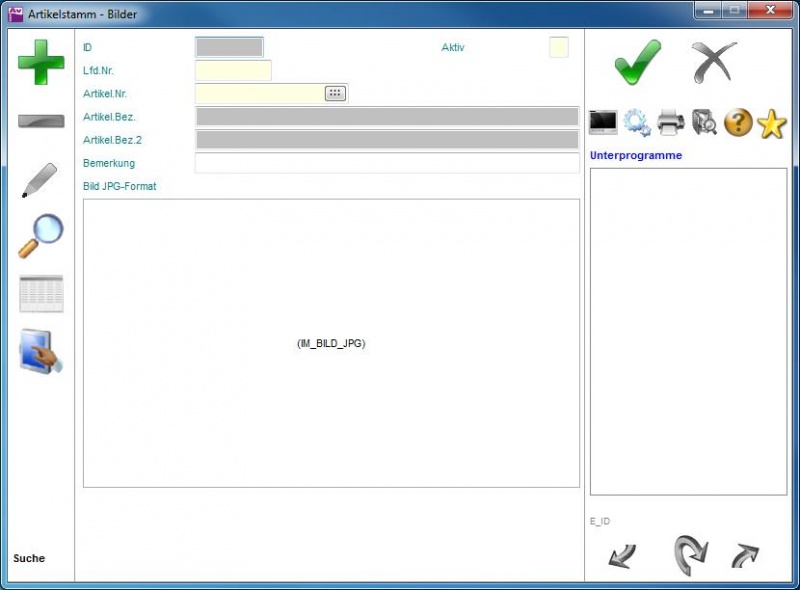Open search with the magnifying glass icon
The width and height of the screenshot is (800, 590).
(41, 236)
